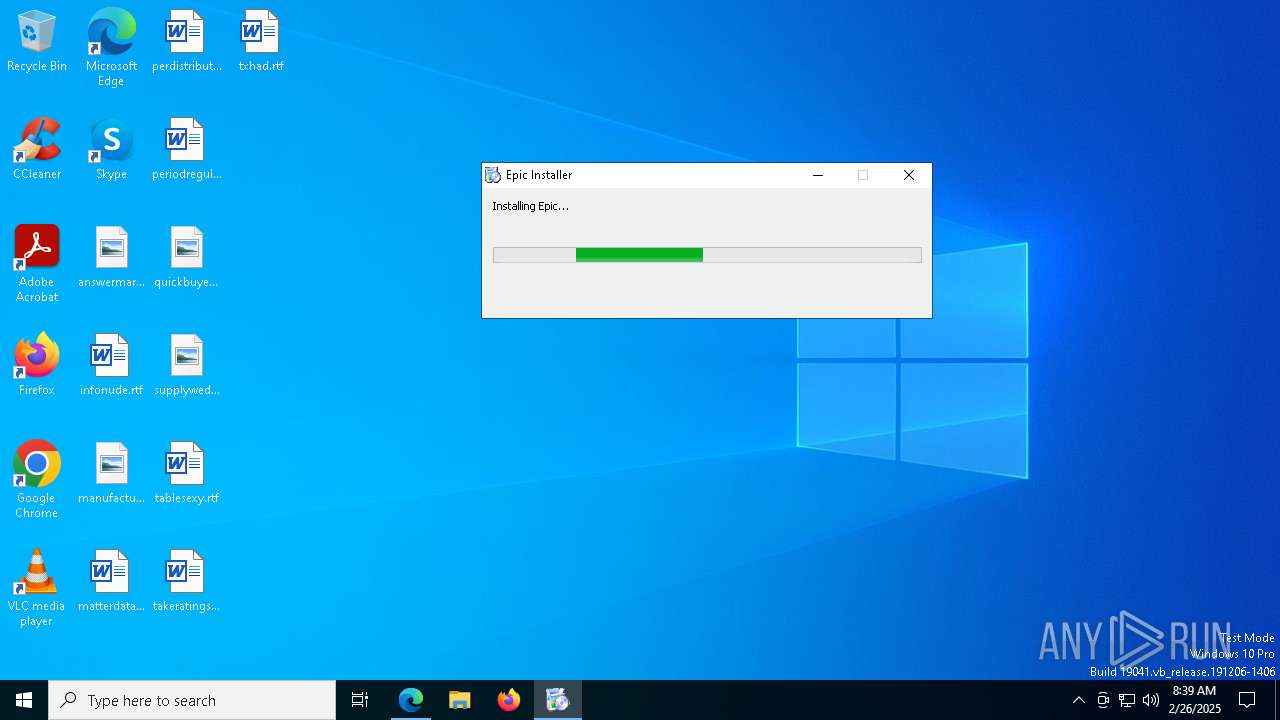Close the Epic Installer window

coord(909,175)
